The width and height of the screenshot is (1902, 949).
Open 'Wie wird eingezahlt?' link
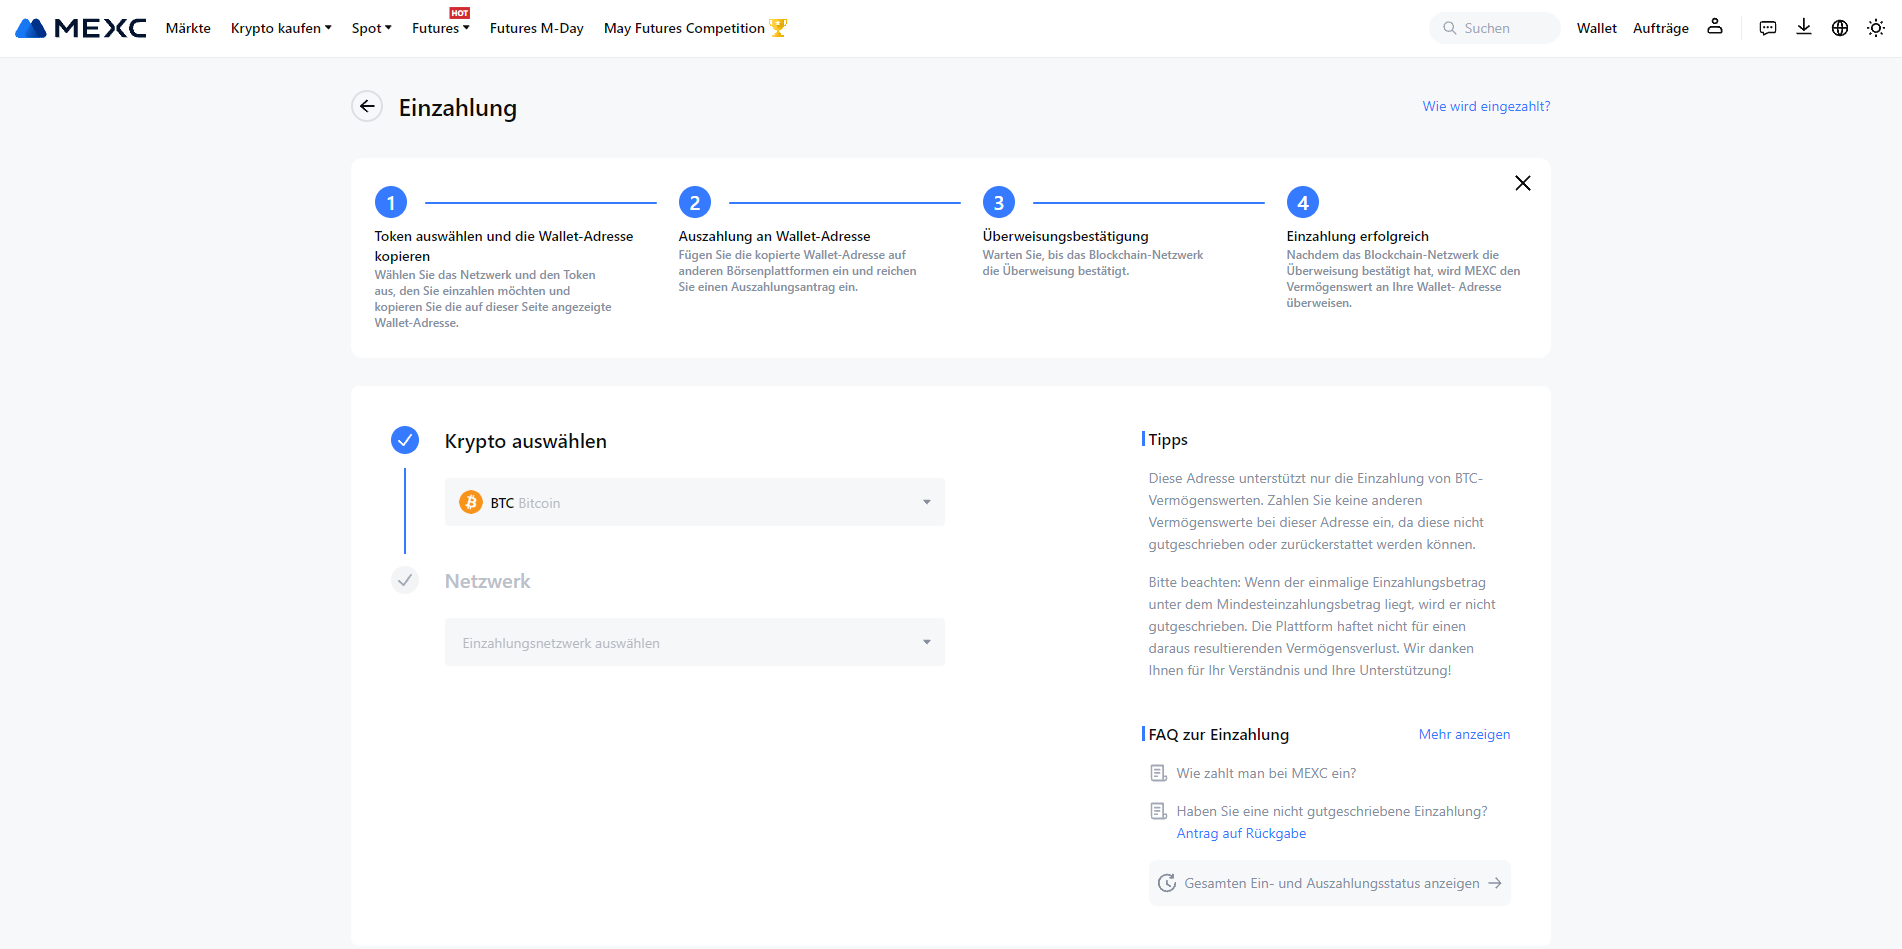coord(1486,106)
